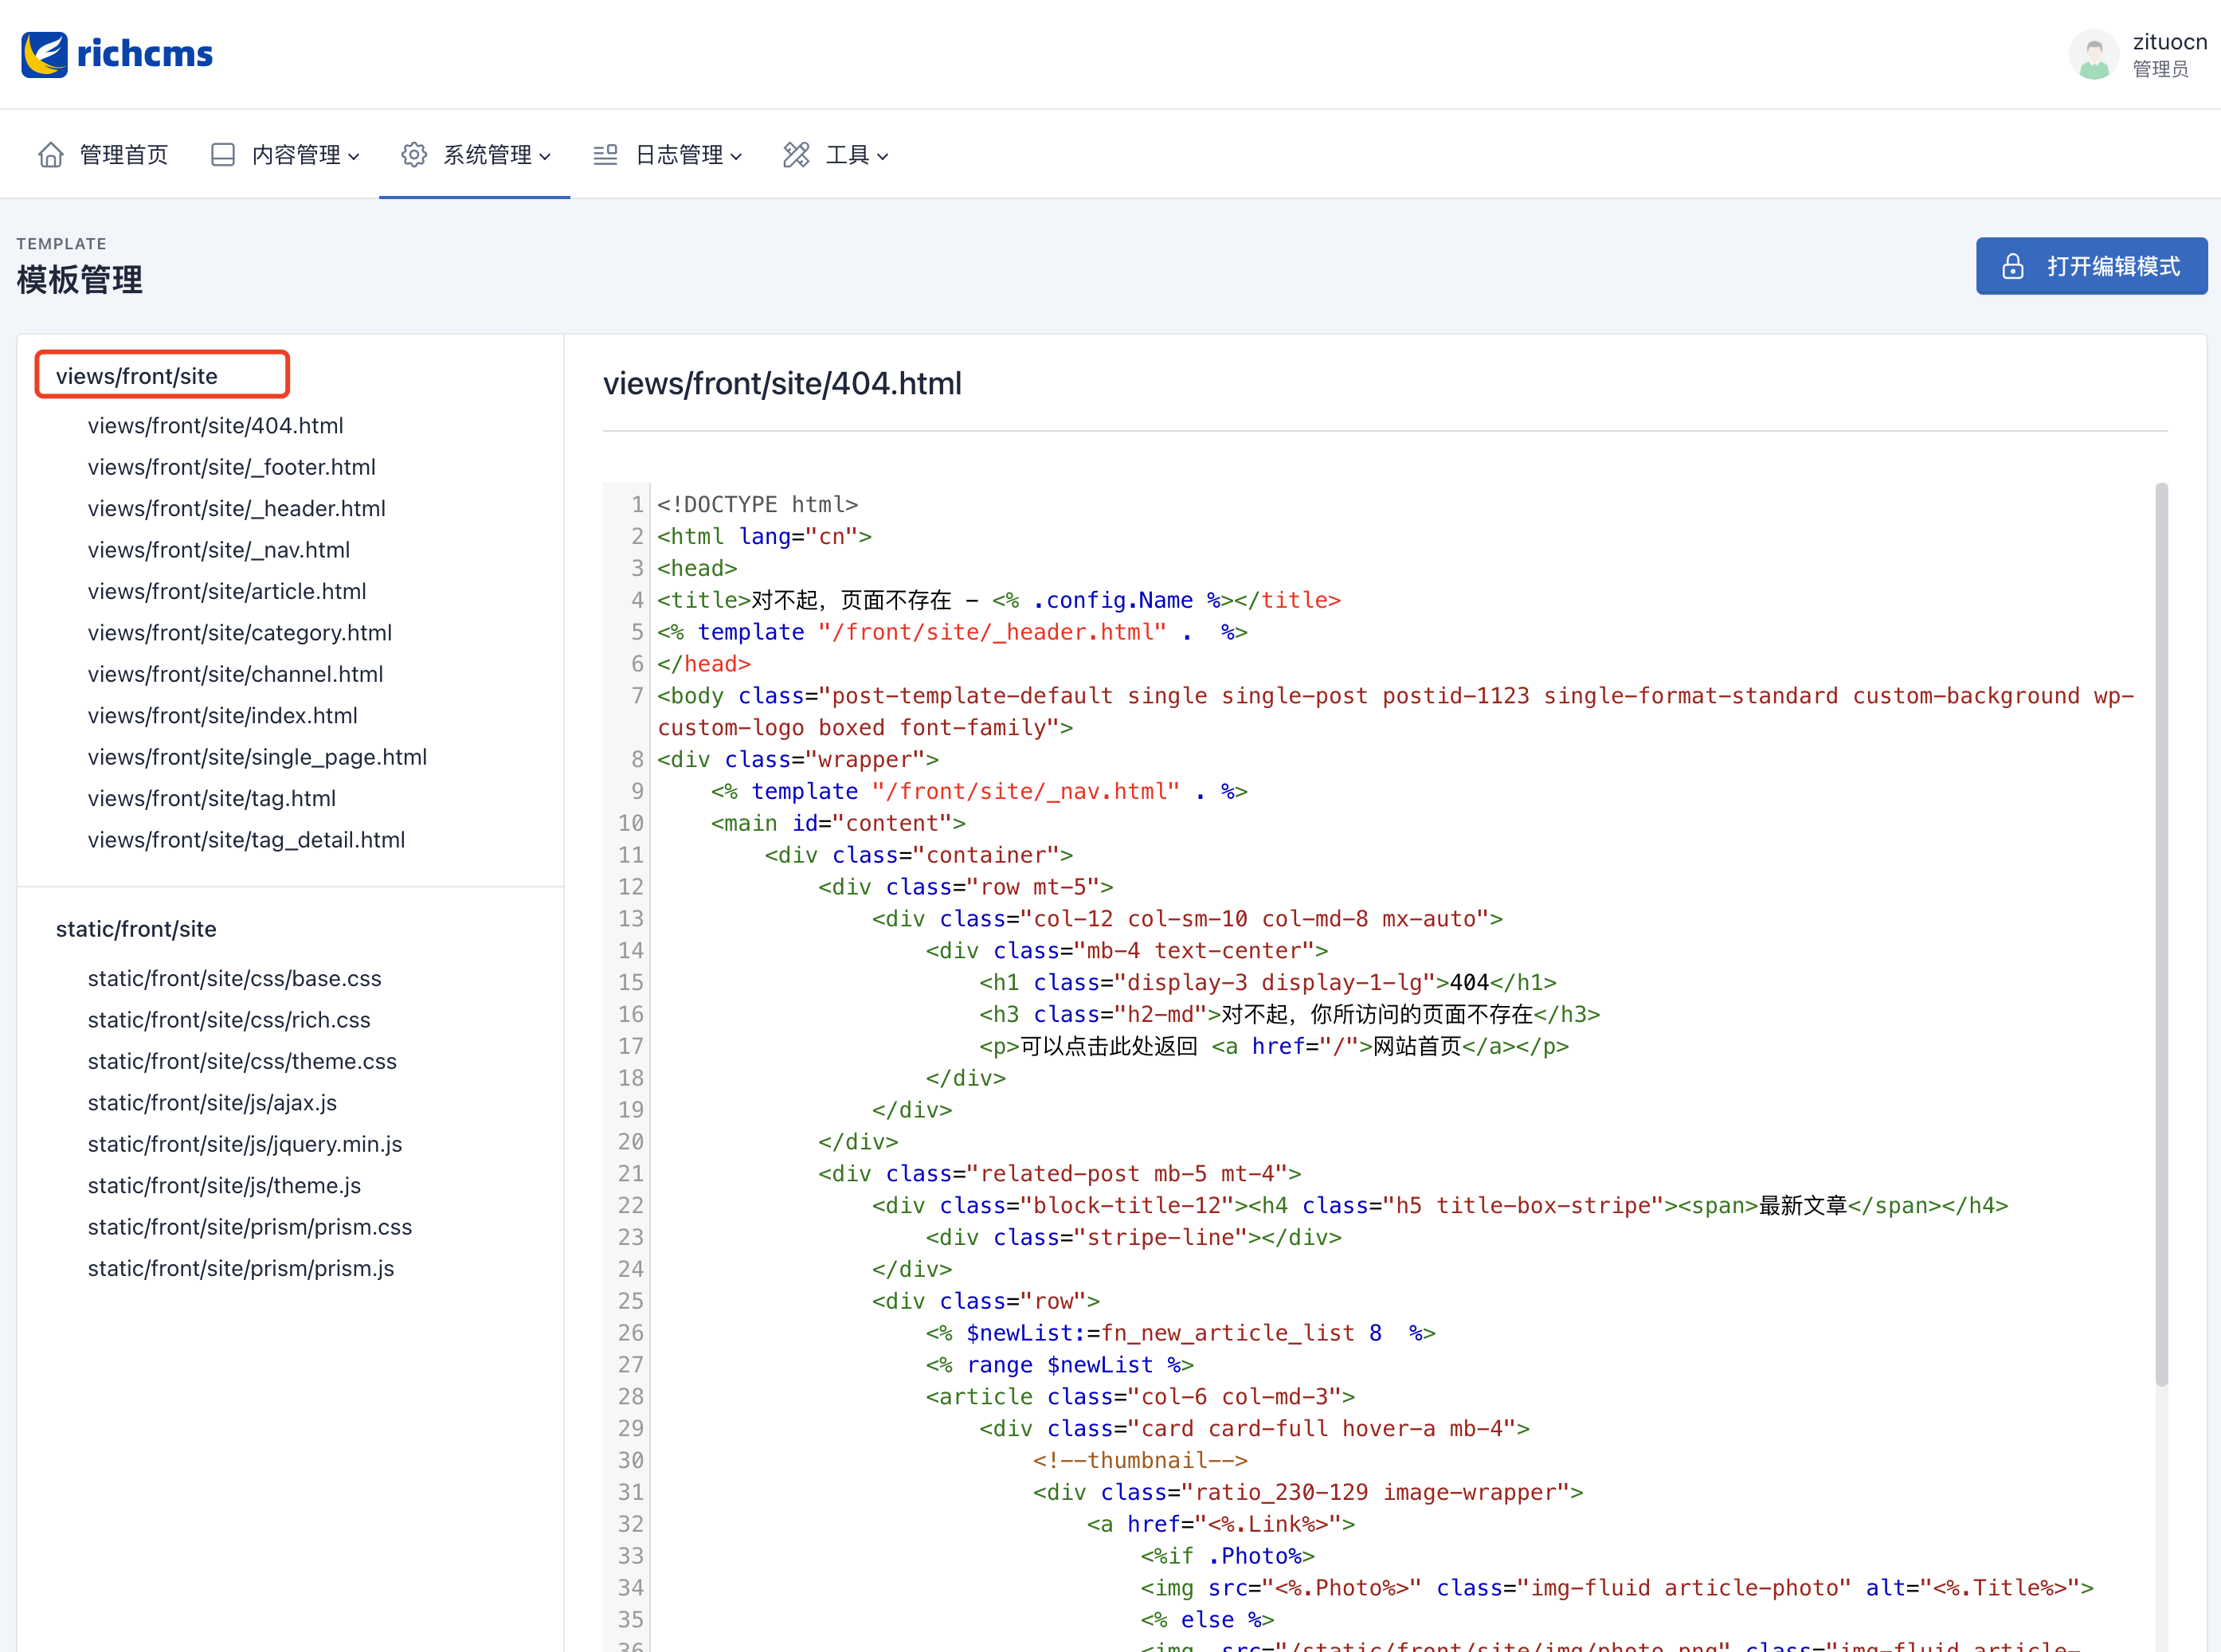2221x1652 pixels.
Task: Open static/front/site/css/base.css file
Action: point(234,978)
